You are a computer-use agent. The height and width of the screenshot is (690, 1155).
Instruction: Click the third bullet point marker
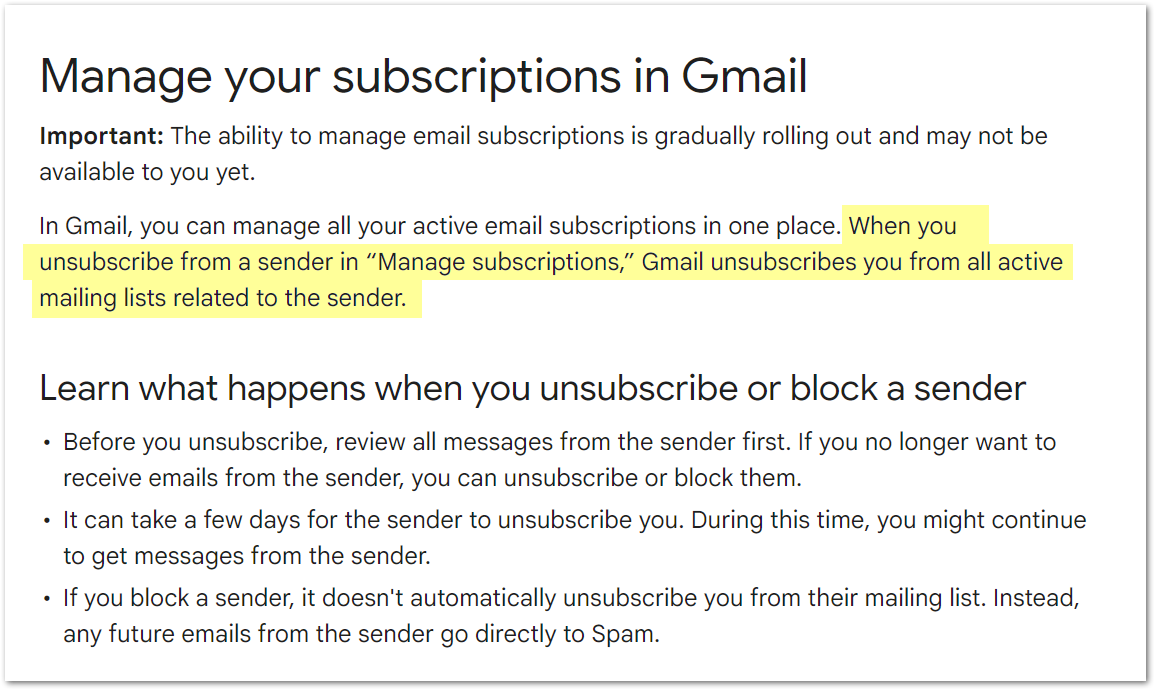coord(47,599)
